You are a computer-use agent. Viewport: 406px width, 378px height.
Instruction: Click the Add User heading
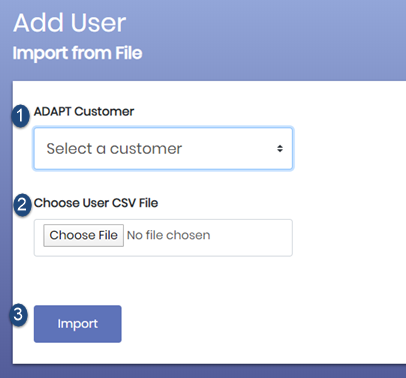[x=70, y=23]
